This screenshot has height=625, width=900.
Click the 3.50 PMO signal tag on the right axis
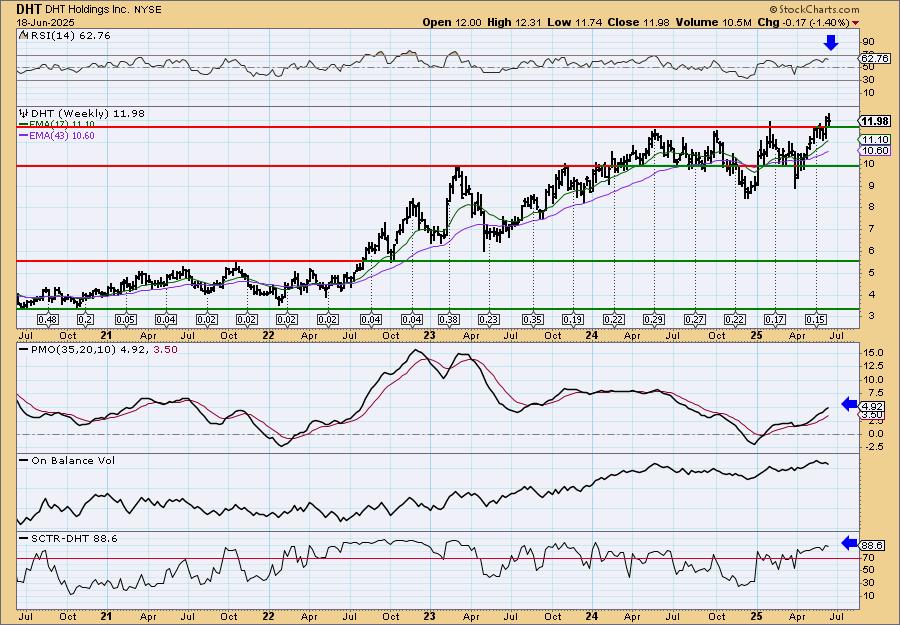[x=873, y=414]
